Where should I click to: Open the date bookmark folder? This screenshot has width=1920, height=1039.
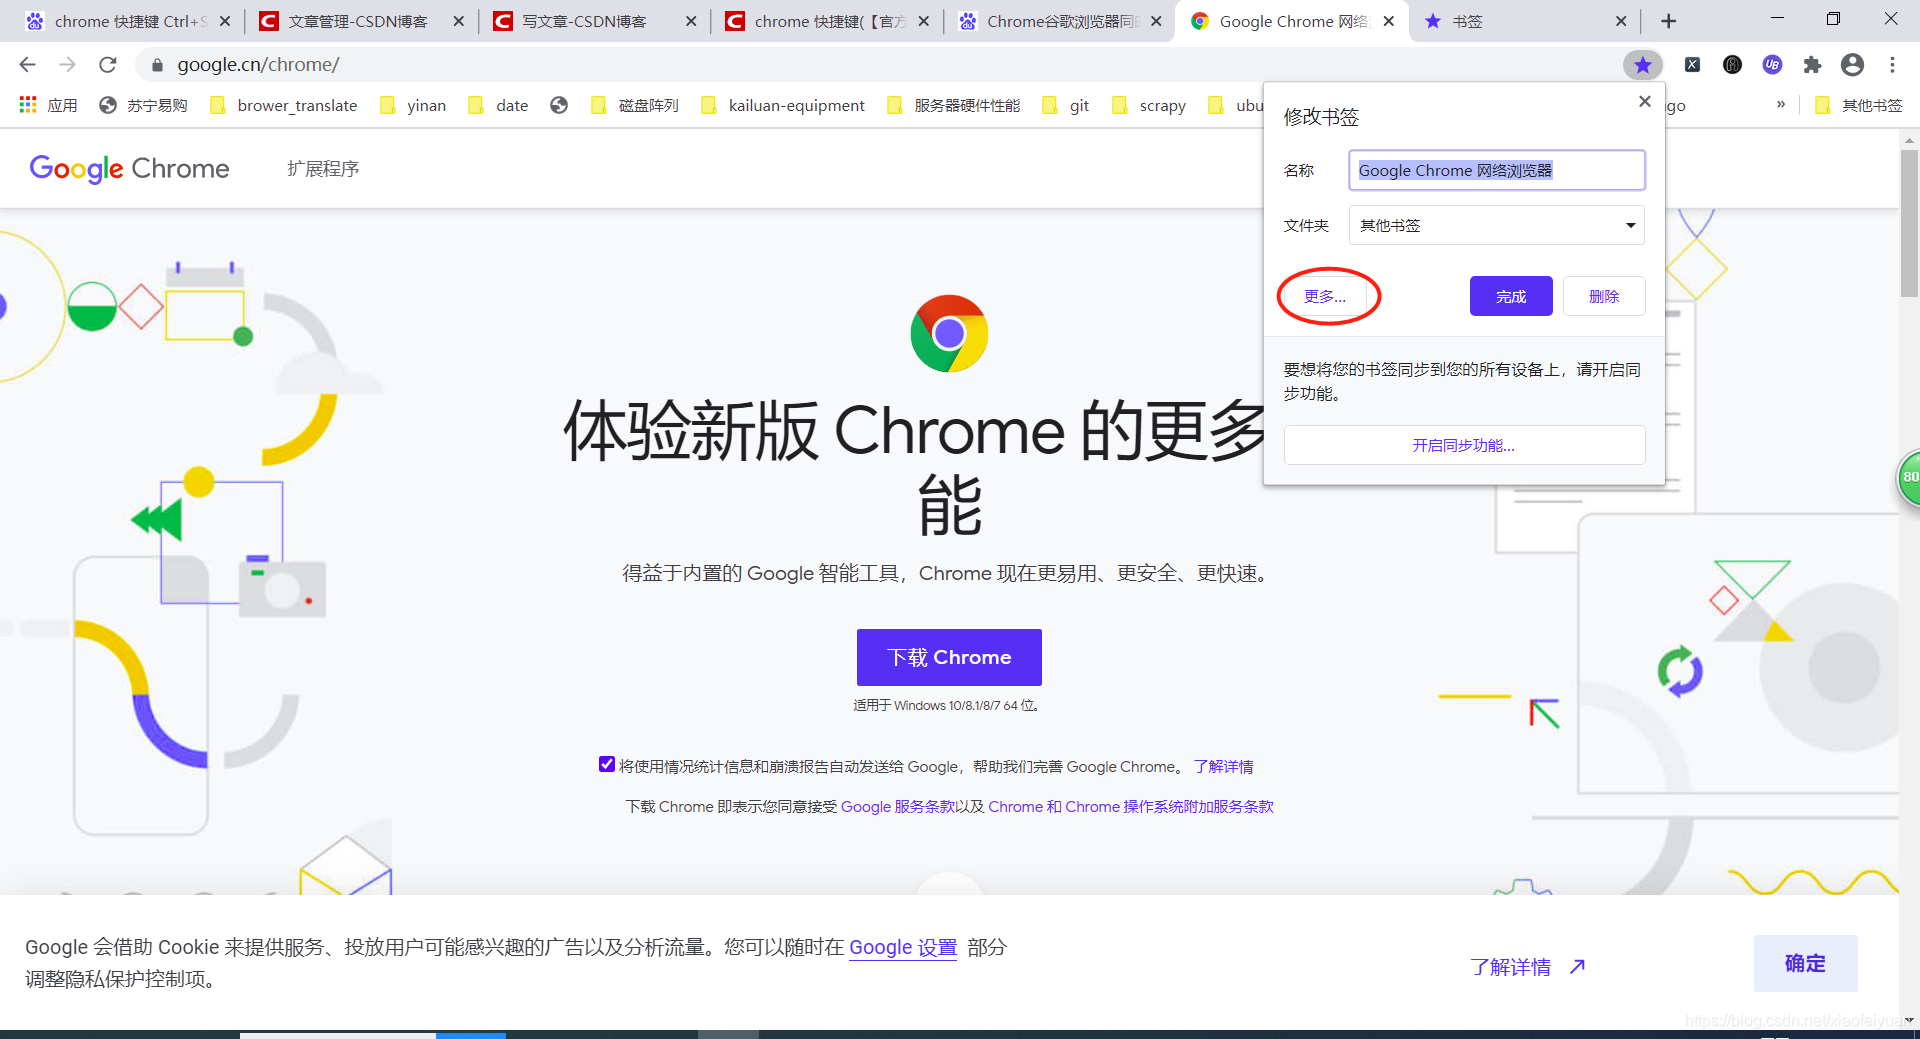tap(498, 105)
